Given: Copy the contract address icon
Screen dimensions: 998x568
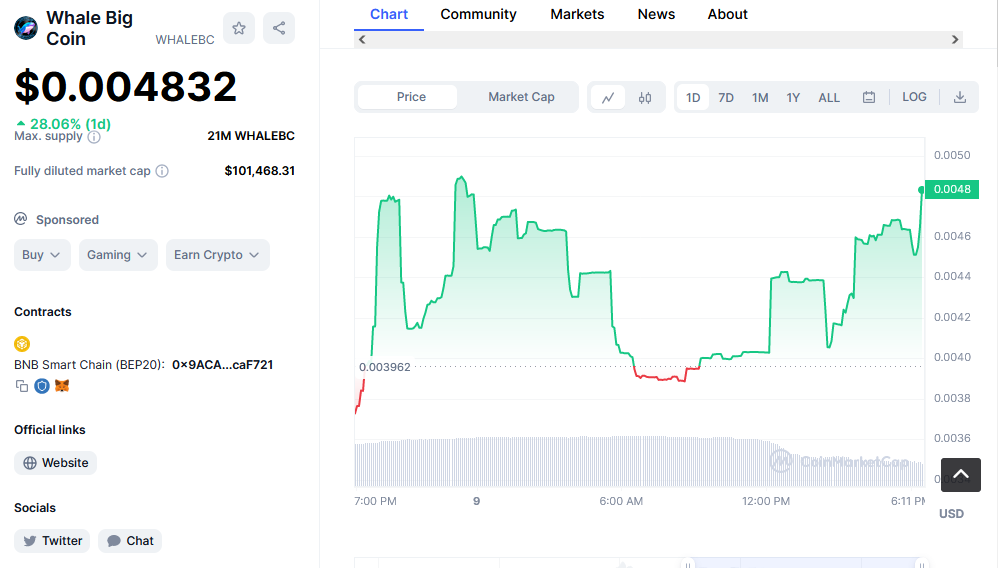Looking at the screenshot, I should [22, 386].
